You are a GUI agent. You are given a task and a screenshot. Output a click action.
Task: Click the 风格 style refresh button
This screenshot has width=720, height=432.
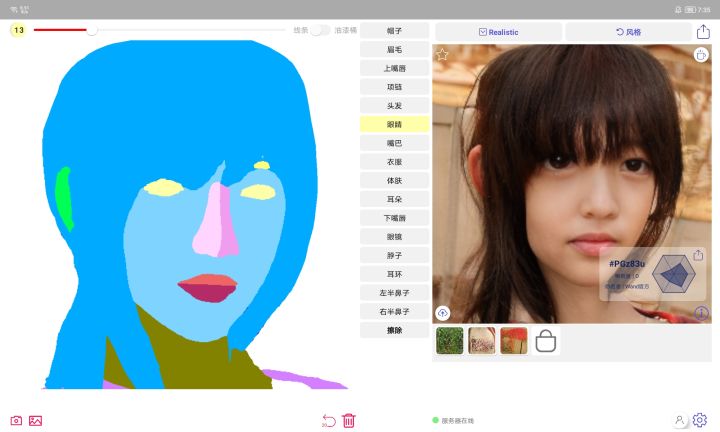pos(628,32)
